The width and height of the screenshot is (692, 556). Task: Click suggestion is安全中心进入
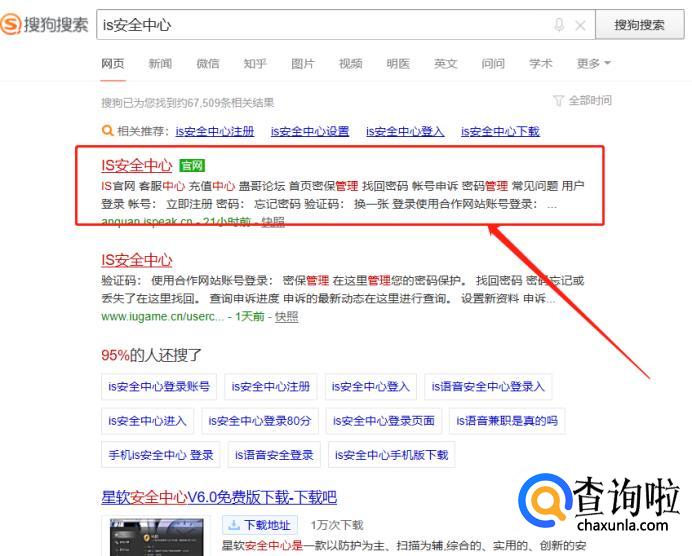(147, 421)
